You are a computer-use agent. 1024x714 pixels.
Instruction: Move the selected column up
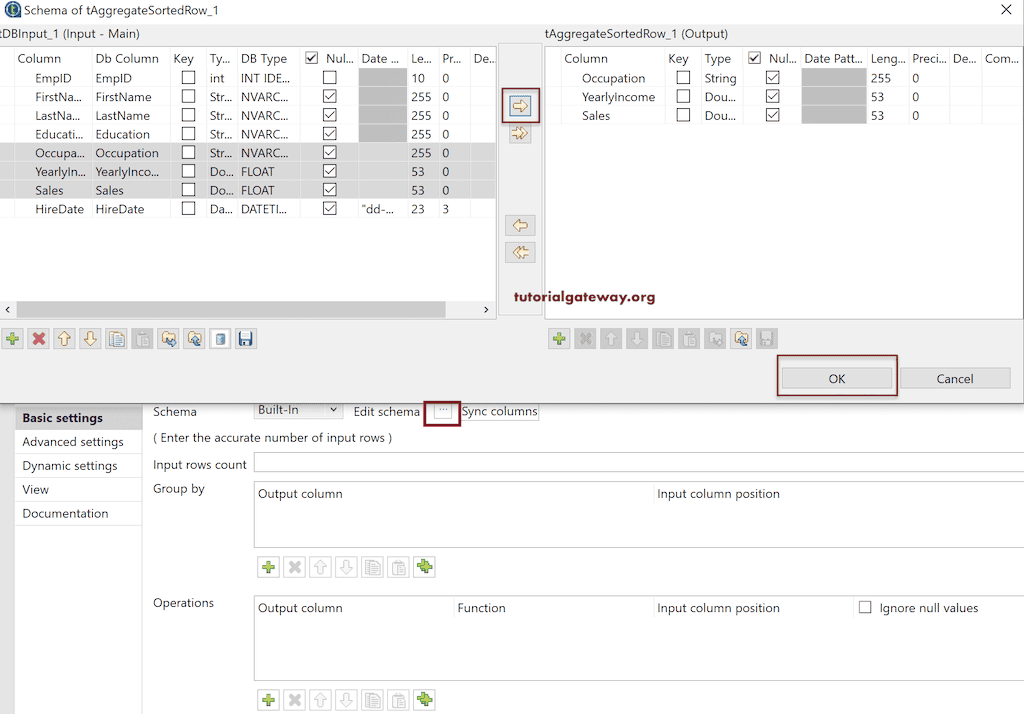pos(64,338)
